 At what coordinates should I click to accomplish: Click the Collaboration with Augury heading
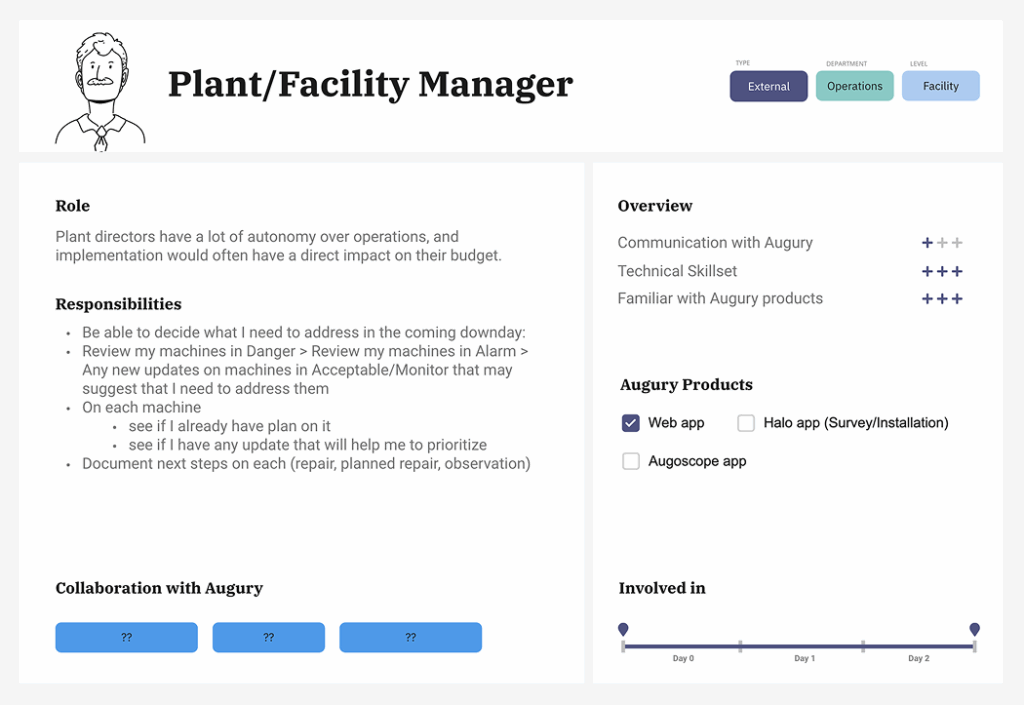159,588
